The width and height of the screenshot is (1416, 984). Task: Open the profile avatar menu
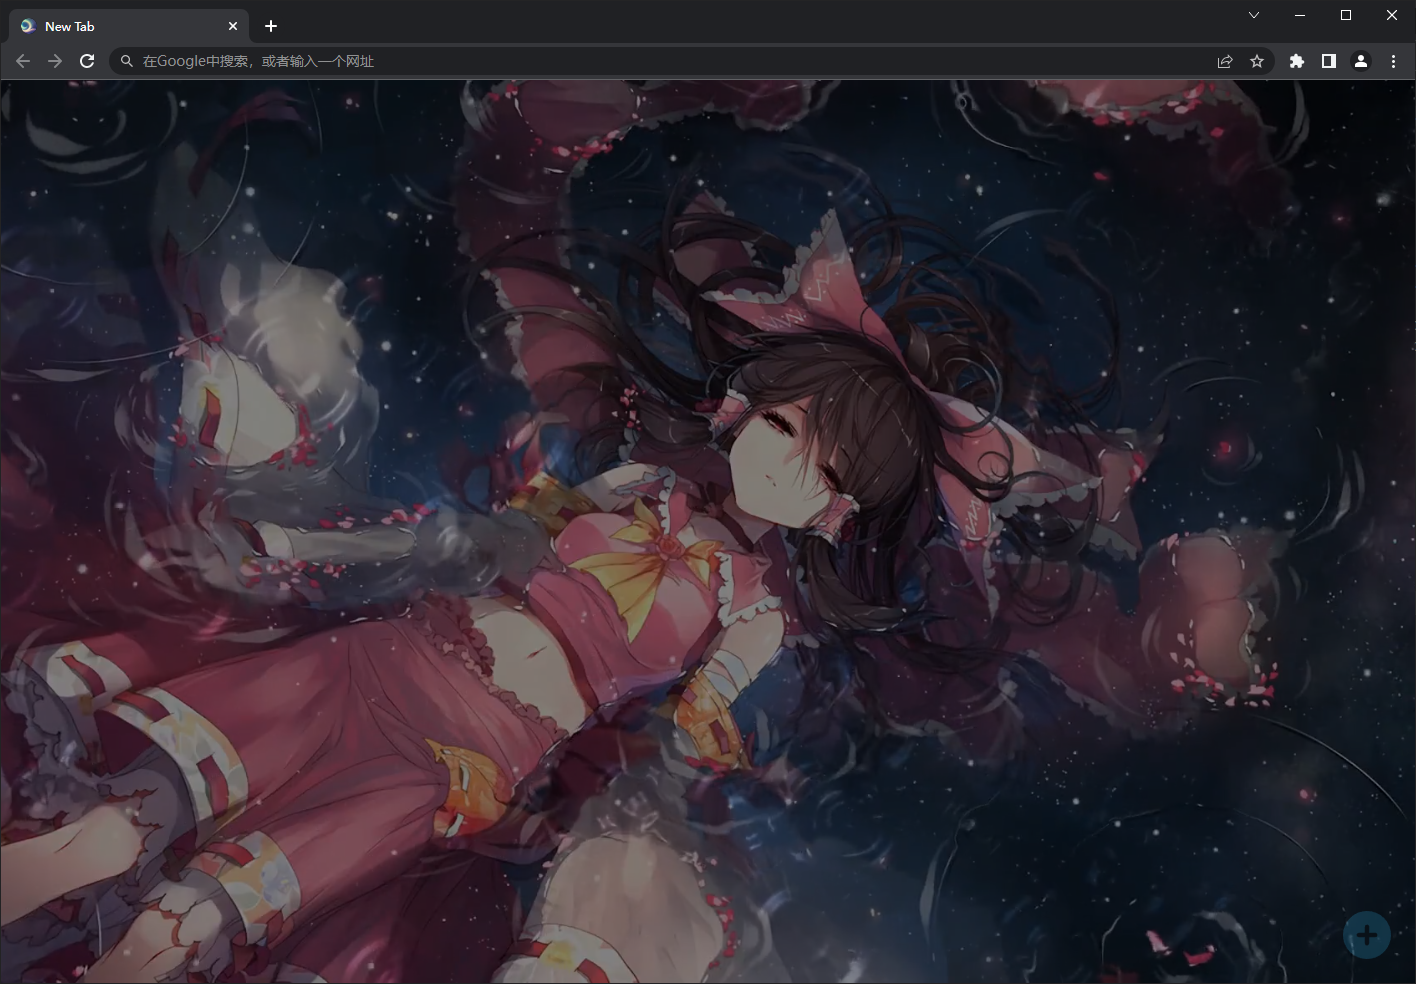(x=1361, y=61)
